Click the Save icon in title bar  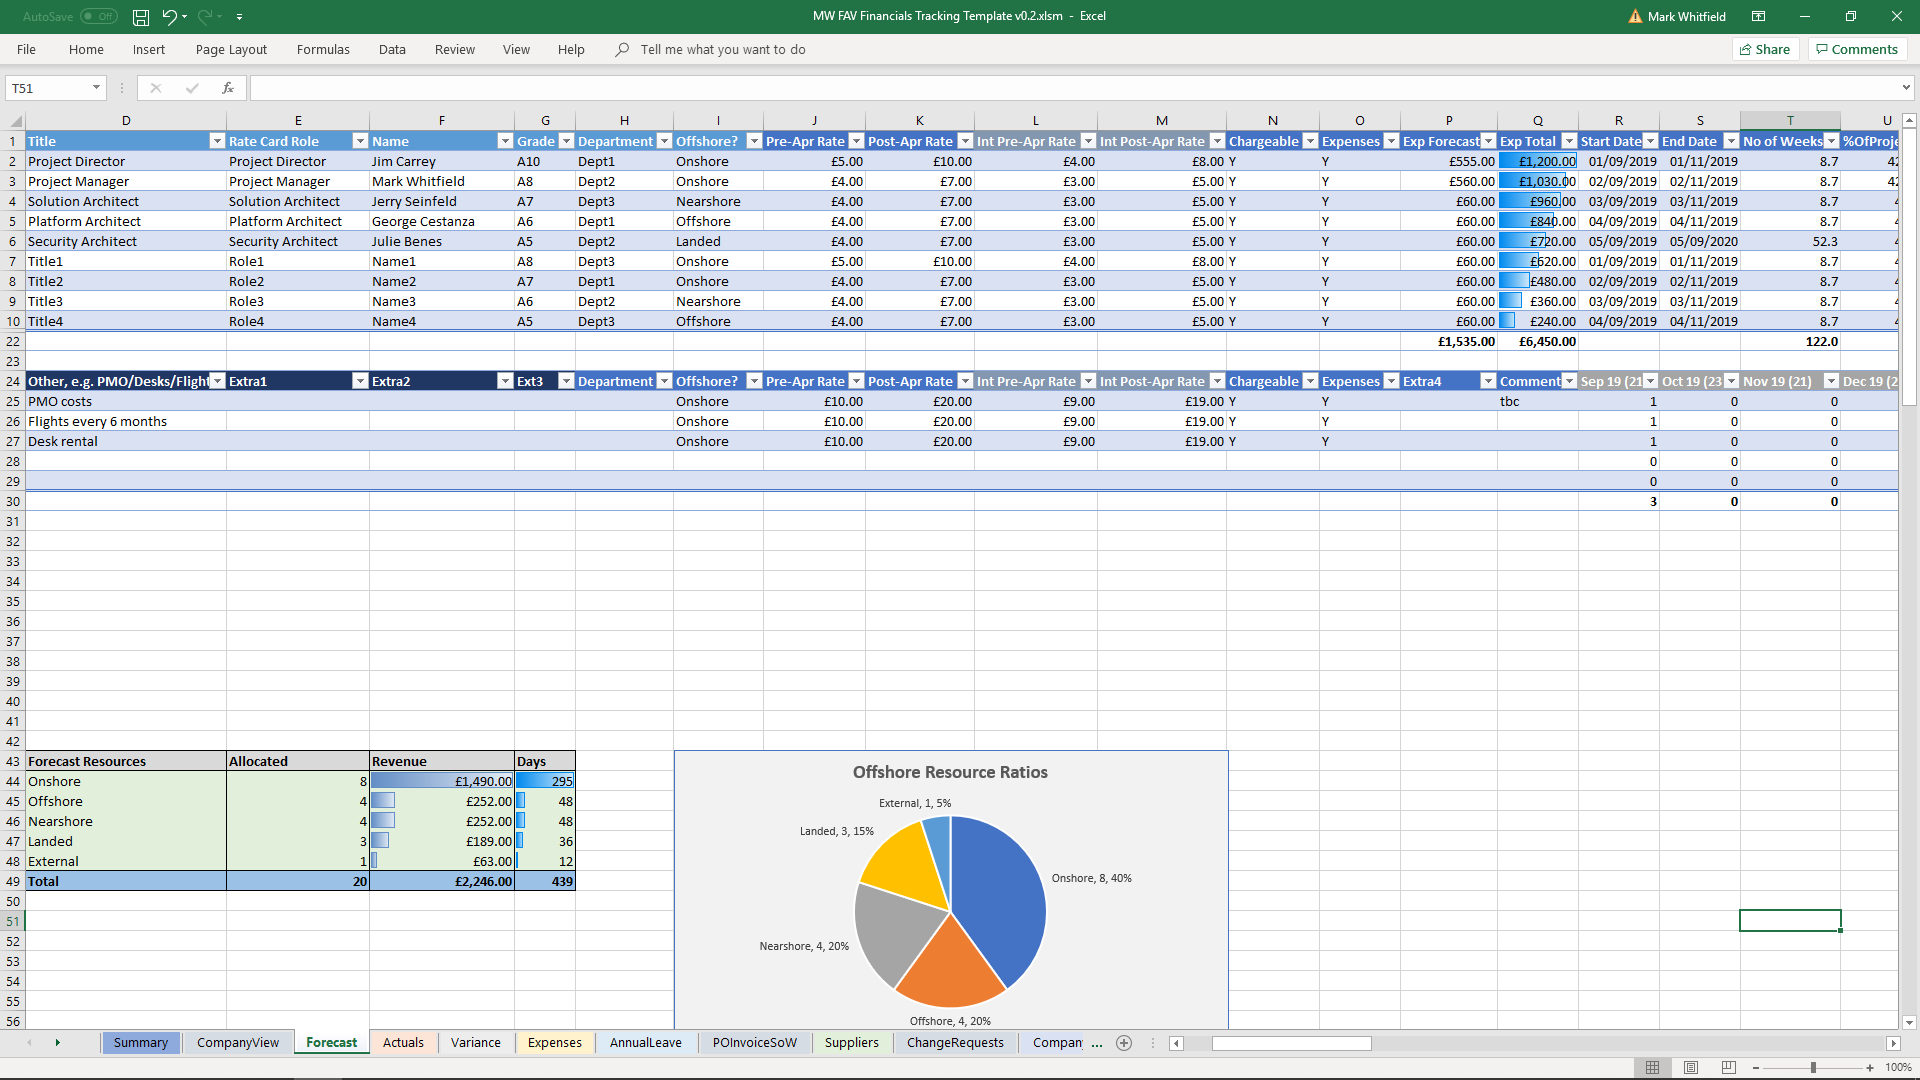[x=141, y=17]
